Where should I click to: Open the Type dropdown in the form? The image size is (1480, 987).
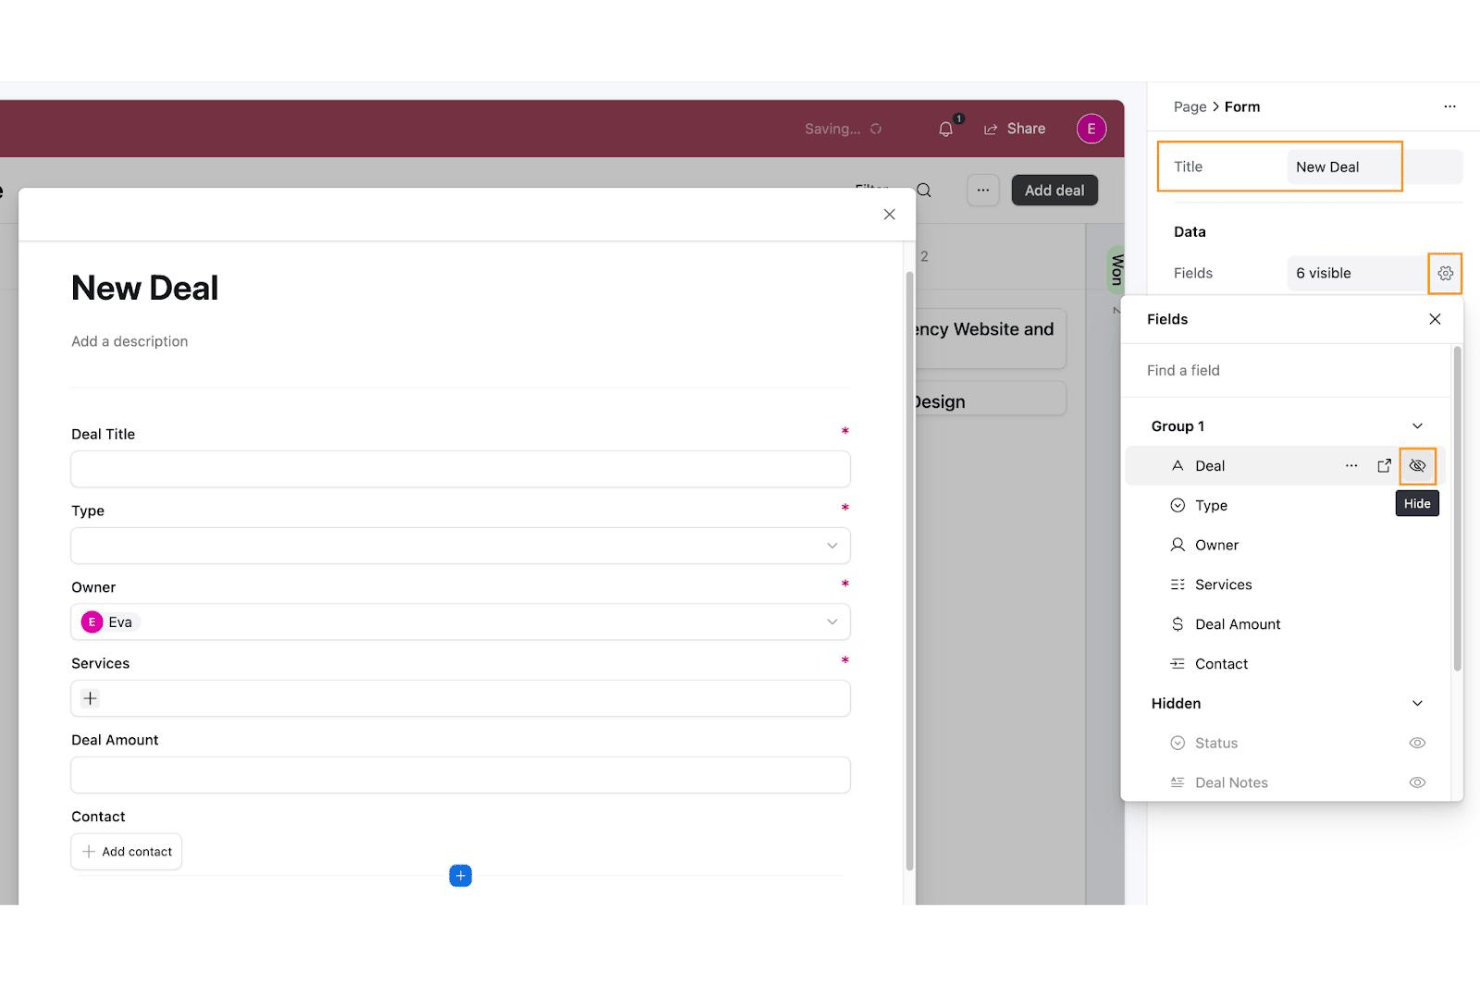pos(460,546)
